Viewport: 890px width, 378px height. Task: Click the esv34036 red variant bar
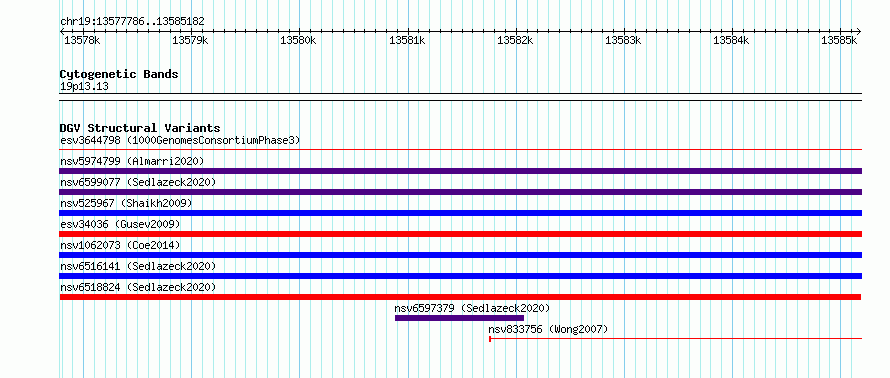(x=460, y=234)
